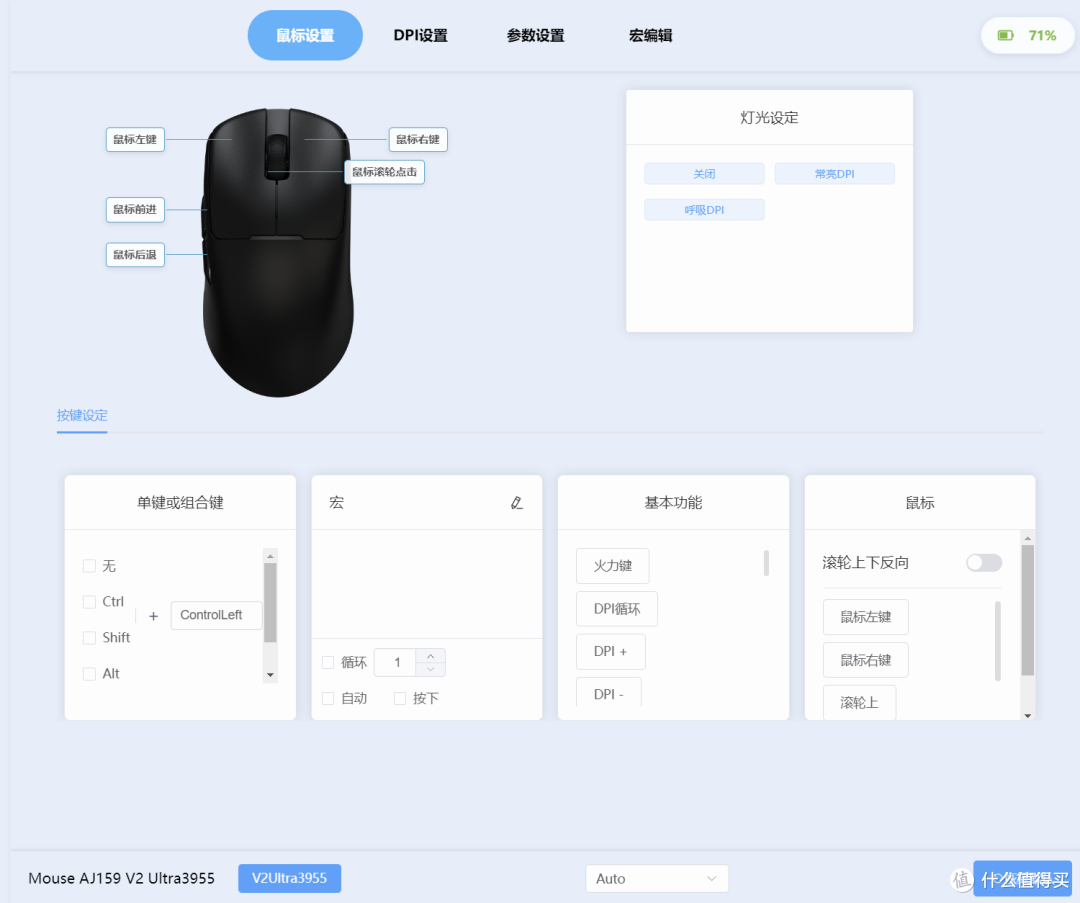Assign 鼠标左键 in the 鼠标 panel
Screen dimensions: 1080x903
pos(865,617)
